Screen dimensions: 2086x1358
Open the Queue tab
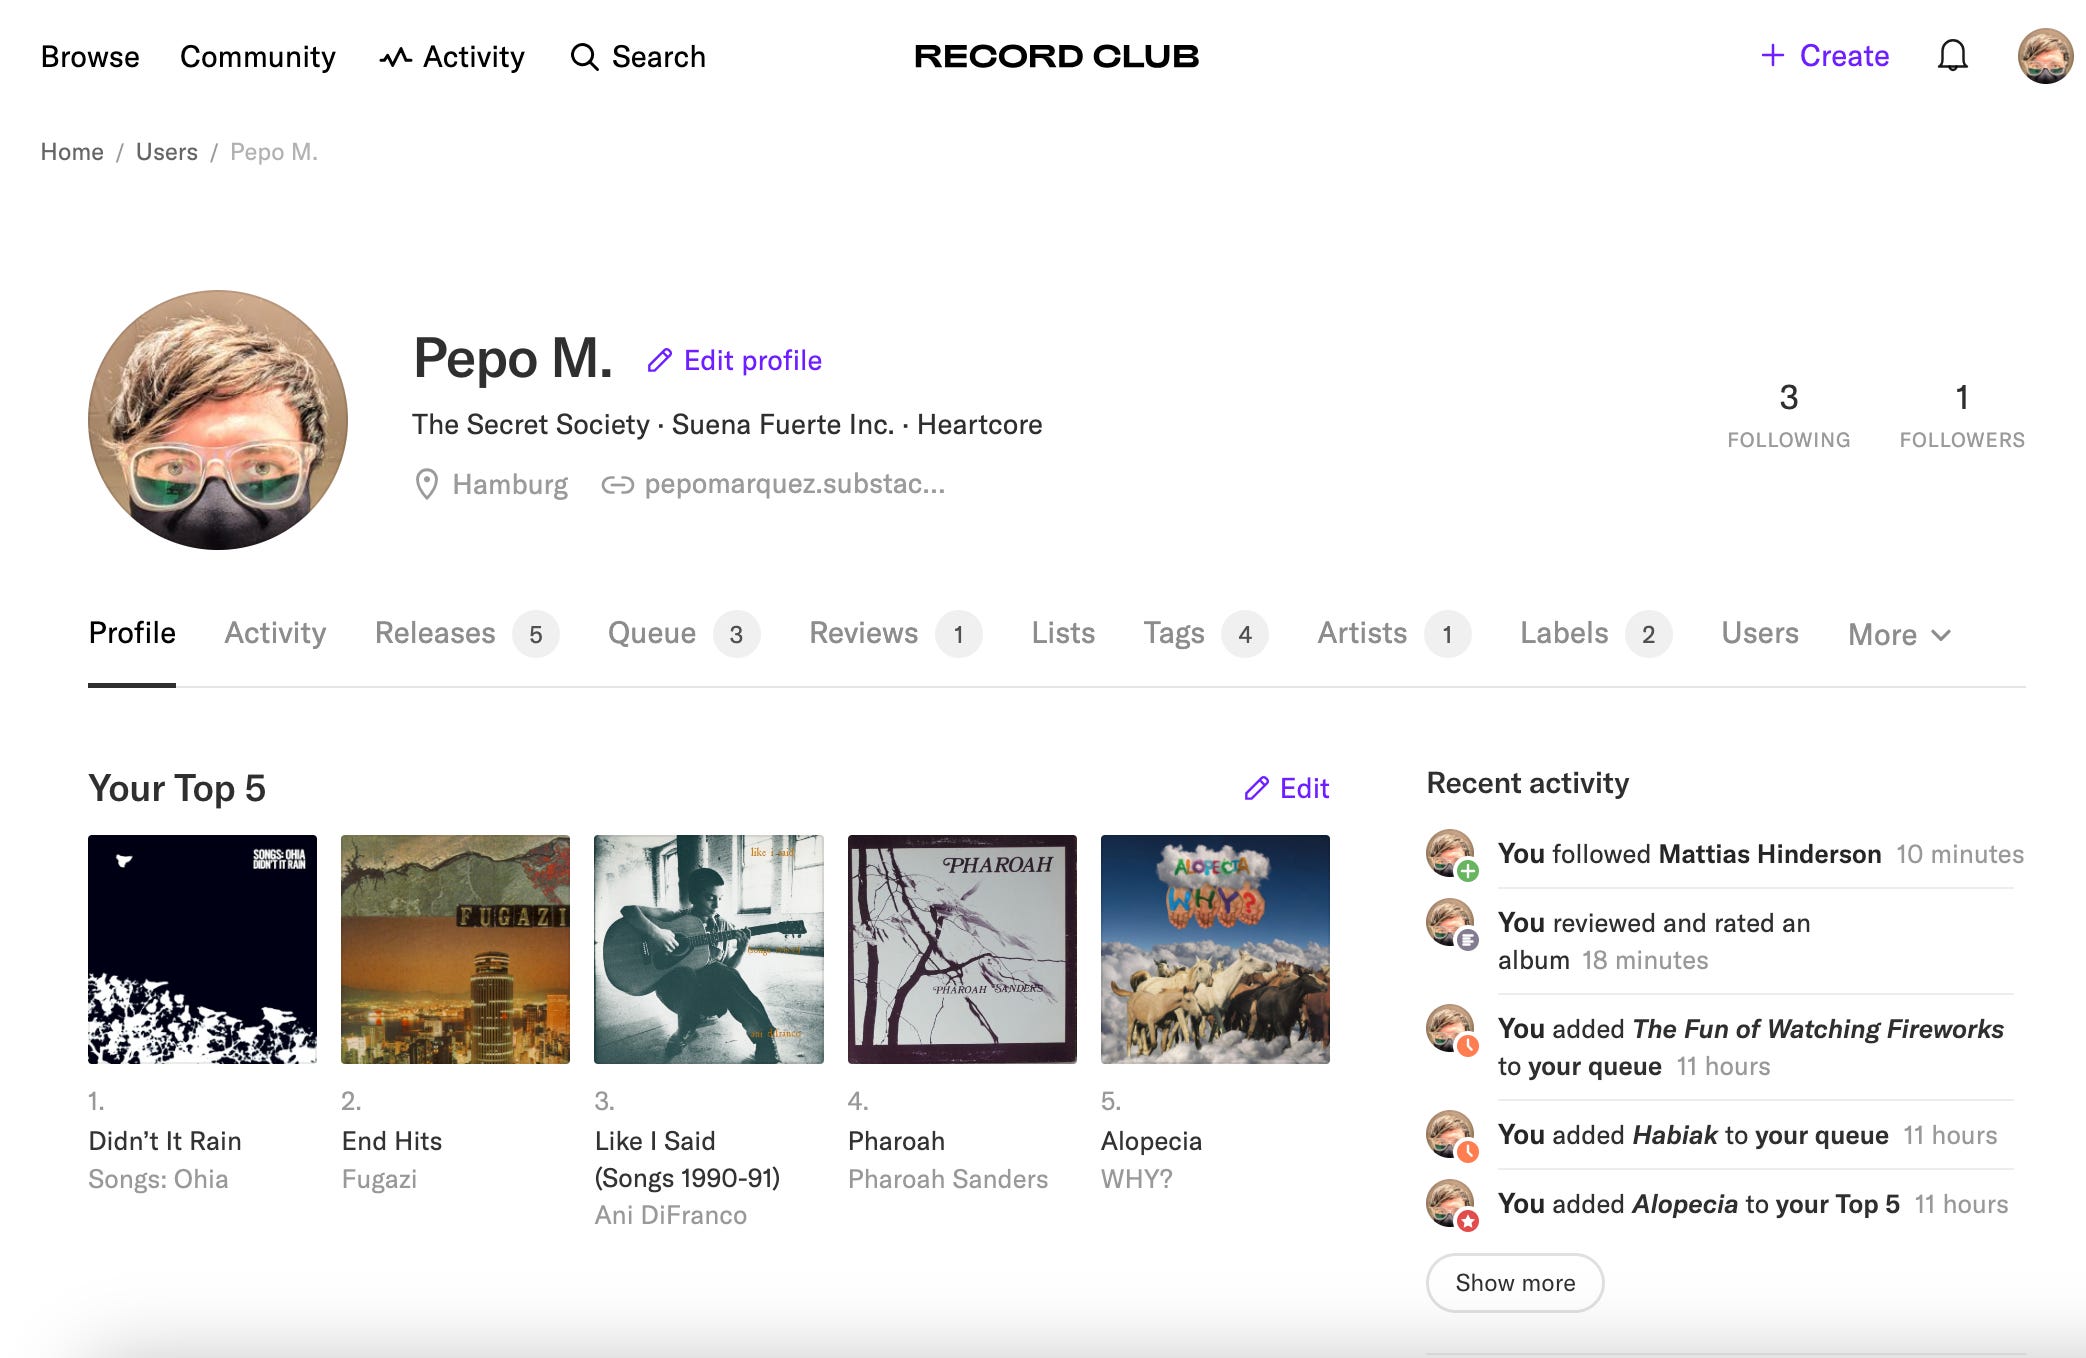(x=683, y=633)
